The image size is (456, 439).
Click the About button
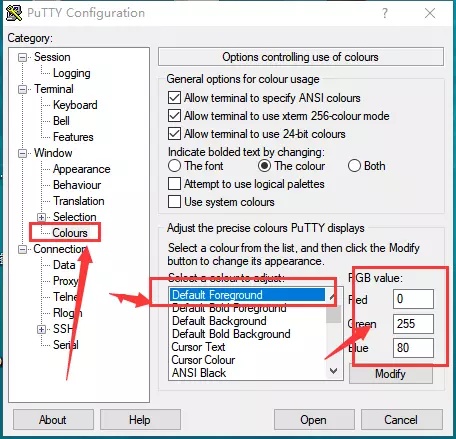[53, 420]
